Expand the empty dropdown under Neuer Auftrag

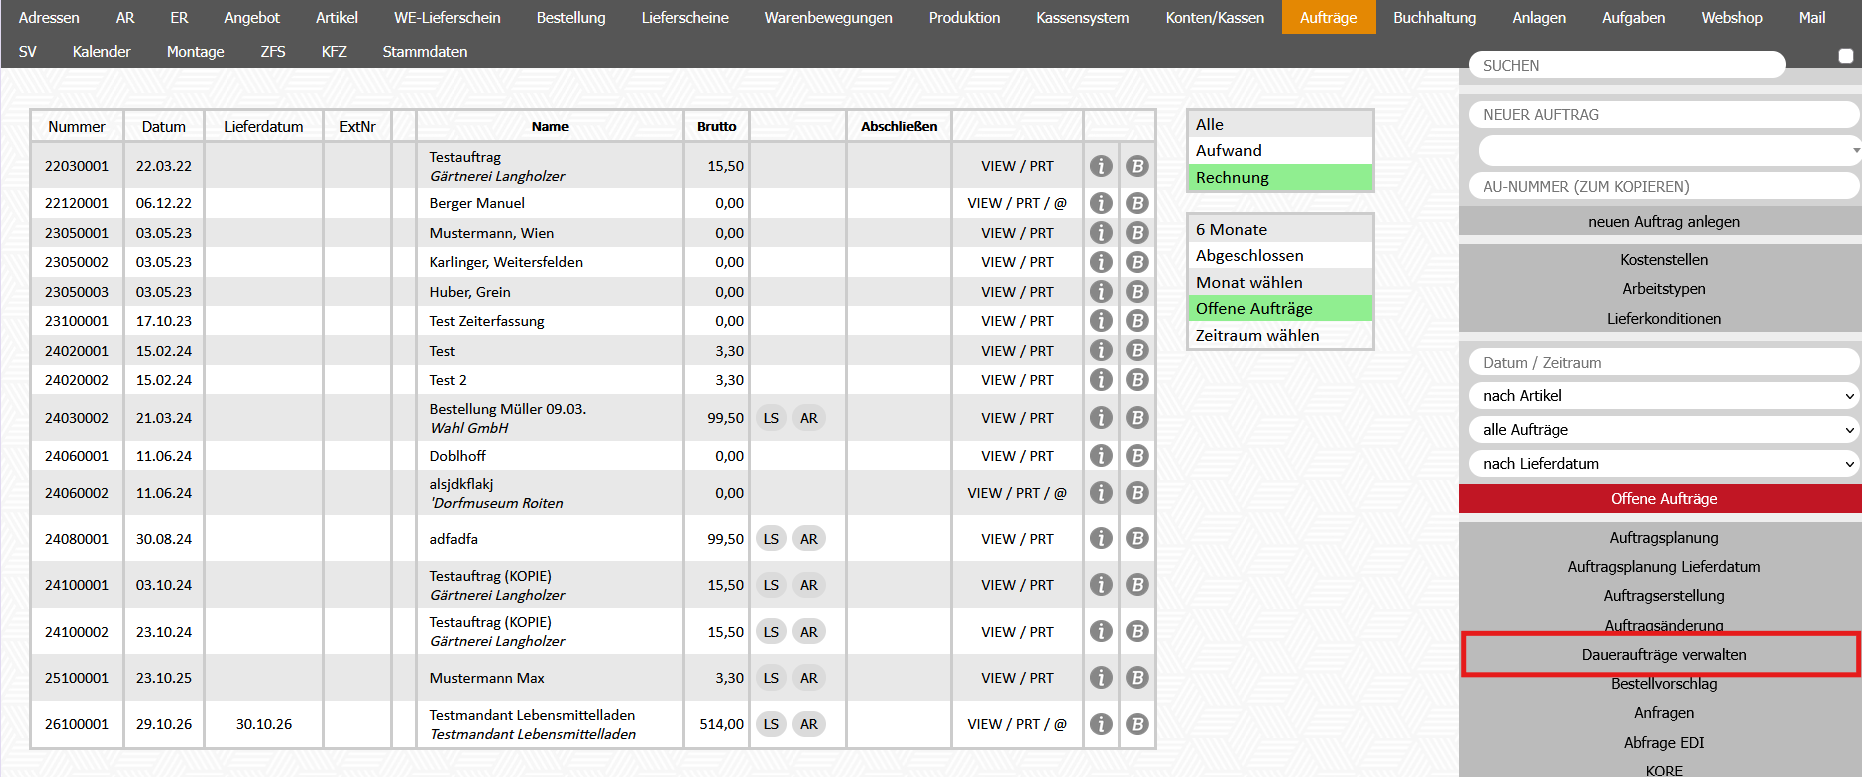(1669, 151)
